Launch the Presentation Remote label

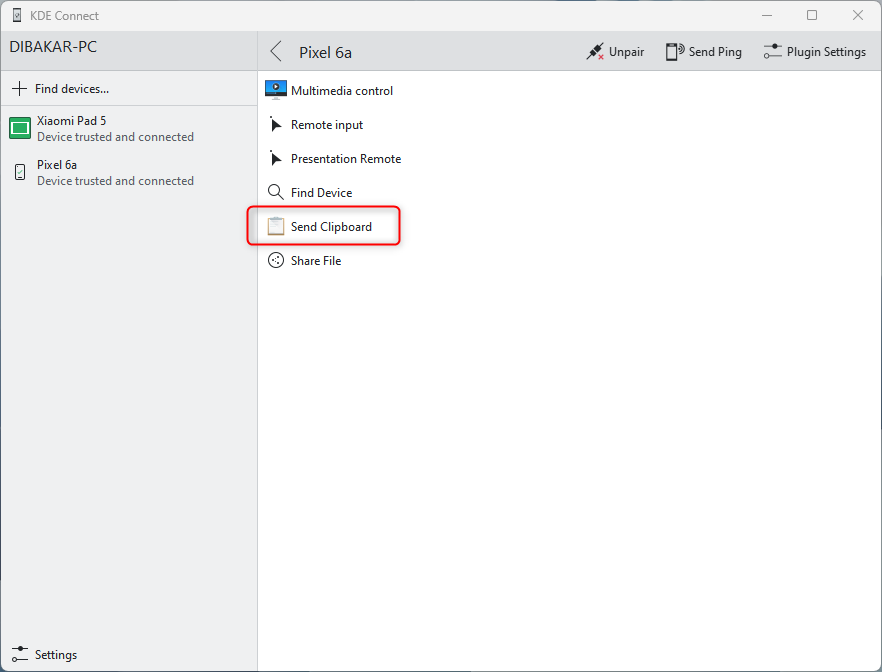[x=346, y=159]
